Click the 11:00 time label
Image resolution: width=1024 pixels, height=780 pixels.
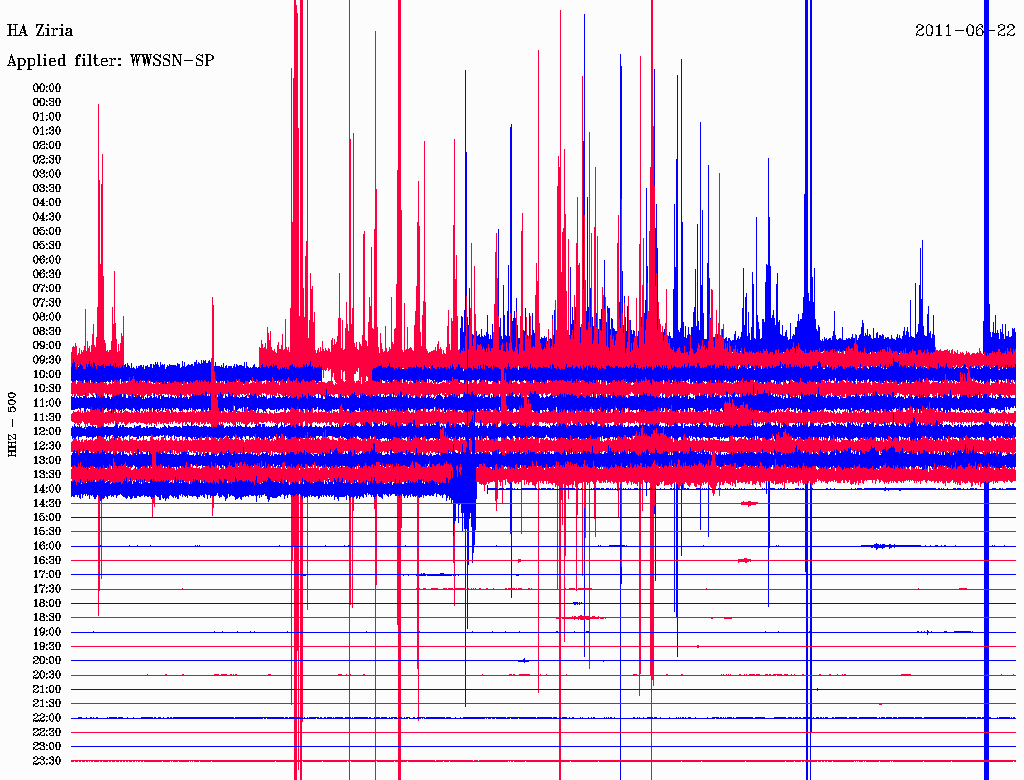tap(47, 403)
